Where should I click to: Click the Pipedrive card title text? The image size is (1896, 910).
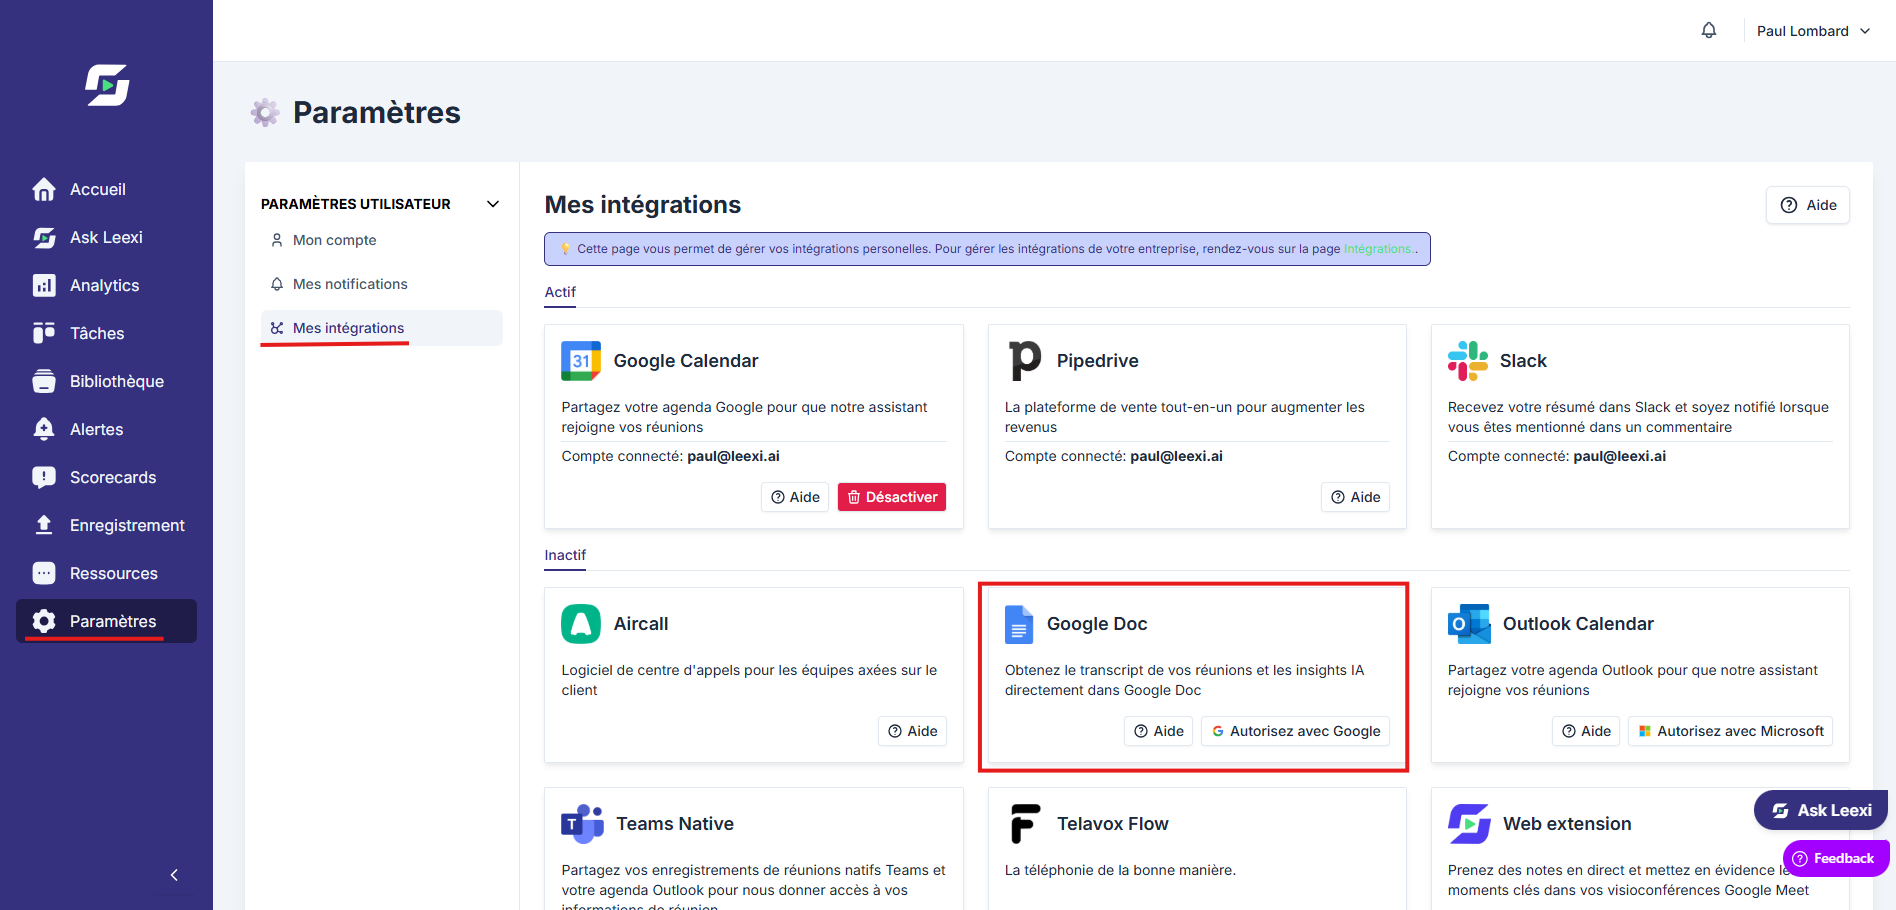(1097, 361)
